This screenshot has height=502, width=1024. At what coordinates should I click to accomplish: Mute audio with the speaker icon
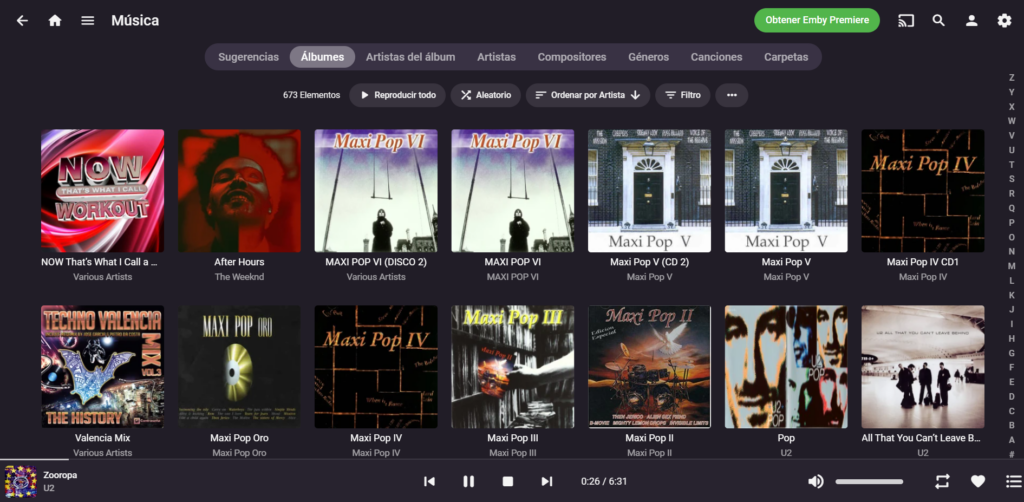816,482
